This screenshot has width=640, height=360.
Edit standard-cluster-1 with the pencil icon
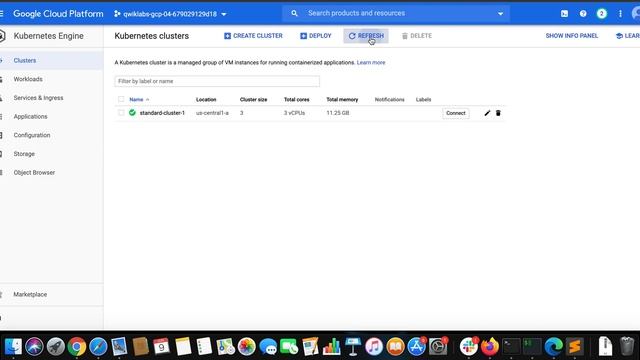click(x=487, y=113)
